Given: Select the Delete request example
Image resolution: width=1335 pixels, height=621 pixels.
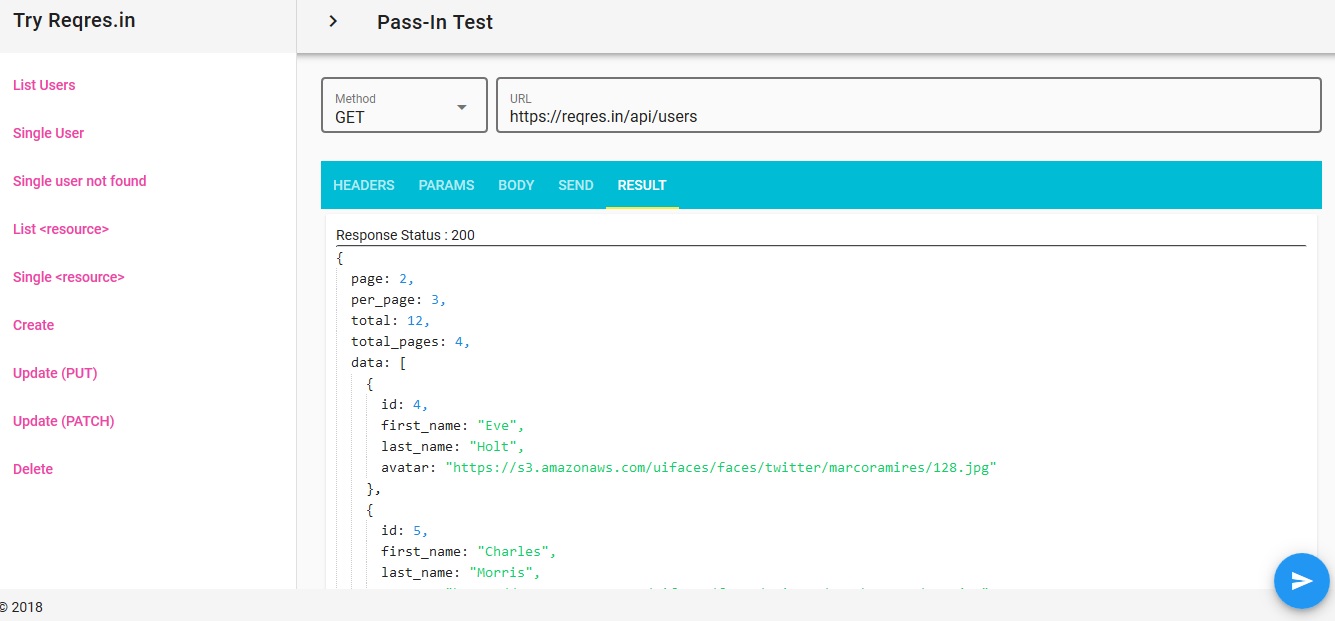Looking at the screenshot, I should [x=33, y=469].
